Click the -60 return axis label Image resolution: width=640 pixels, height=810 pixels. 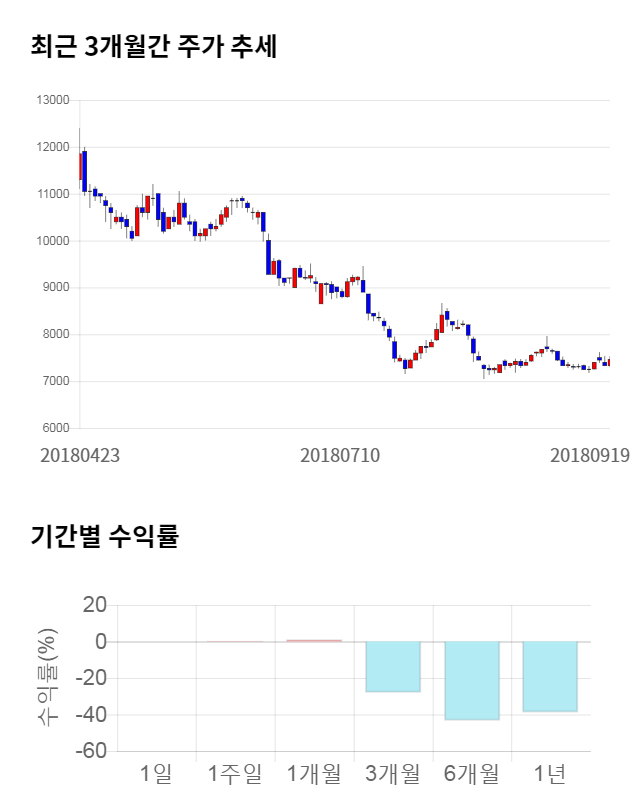coord(87,751)
